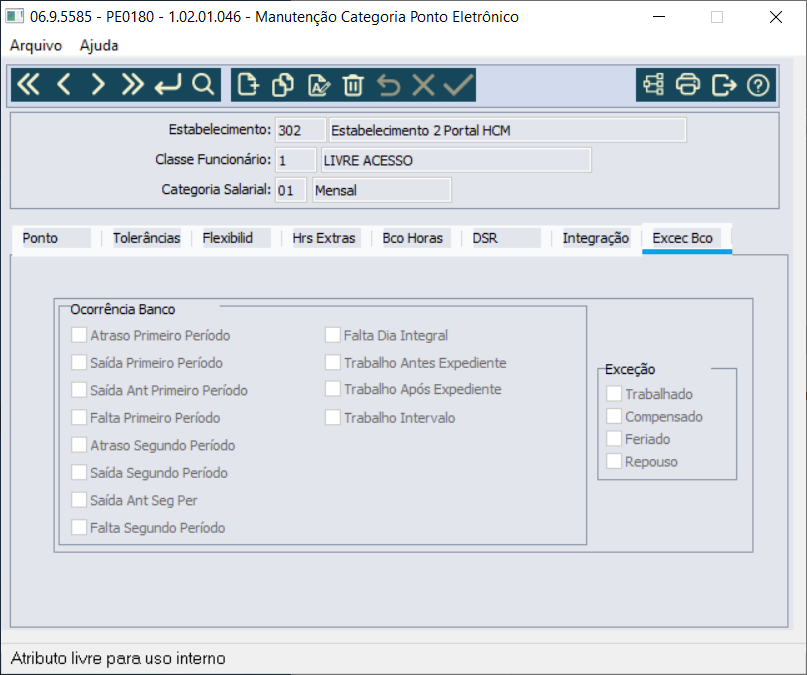Toggle Trabalho Após Expediente checkbox
This screenshot has height=675, width=807.
pos(332,389)
